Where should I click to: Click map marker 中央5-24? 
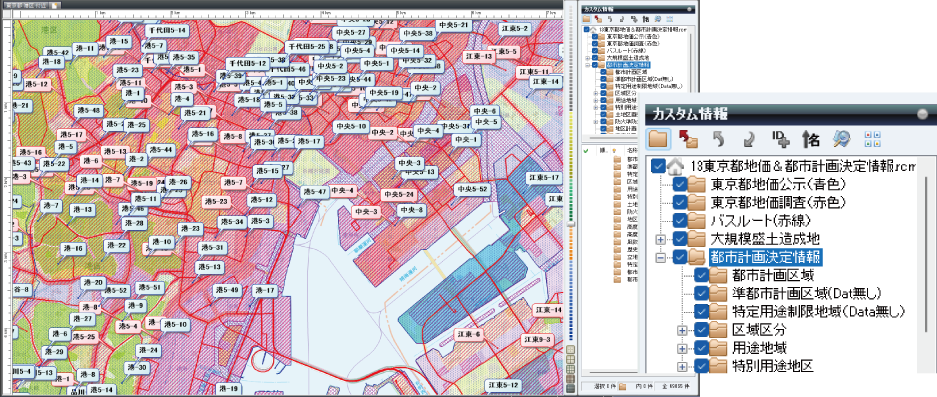pos(399,194)
